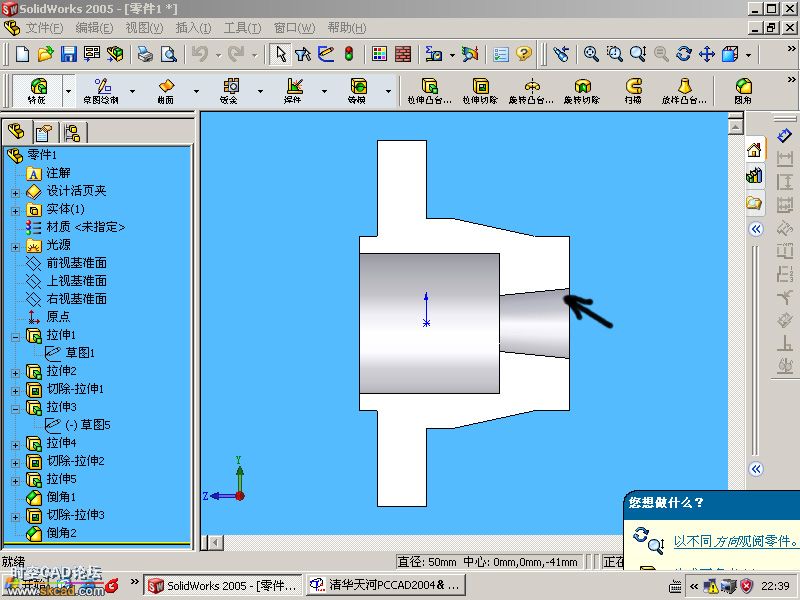This screenshot has width=800, height=600.
Task: Expand the 设计活页夹 tree node
Action: [x=15, y=193]
